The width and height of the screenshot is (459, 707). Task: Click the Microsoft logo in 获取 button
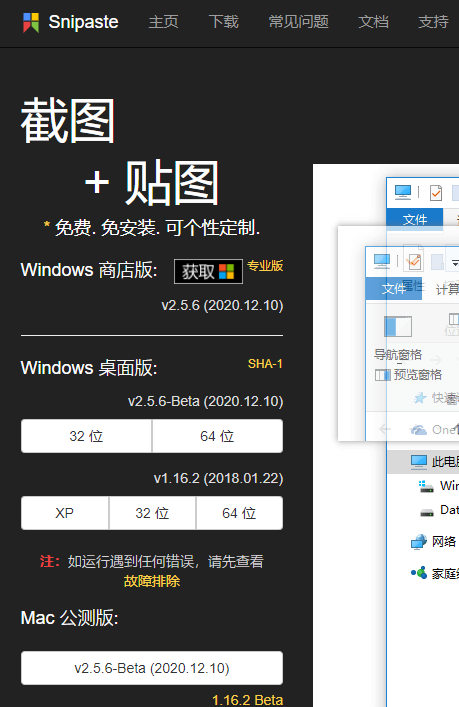click(x=226, y=271)
